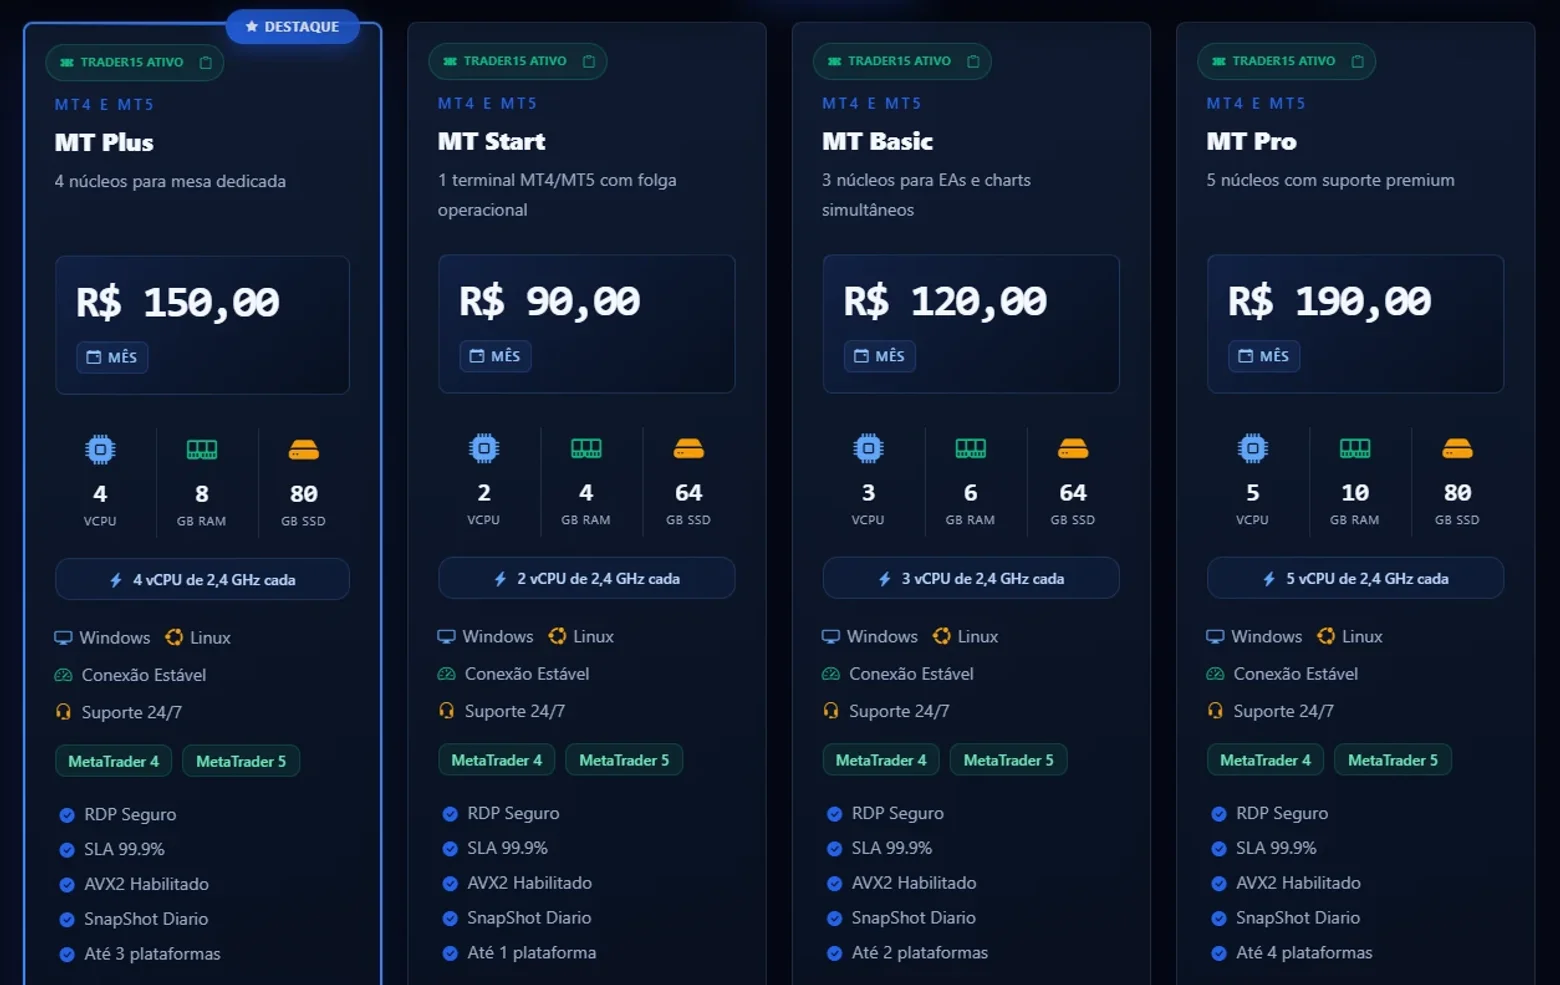
Task: Click the TRADER15 ATIVO badge on MT Plus
Action: (x=134, y=62)
